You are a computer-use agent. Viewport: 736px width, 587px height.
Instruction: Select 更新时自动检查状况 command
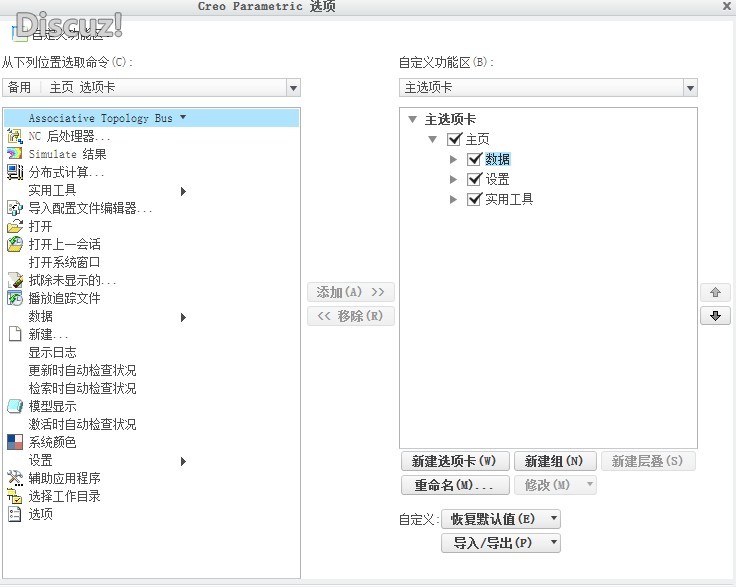83,370
